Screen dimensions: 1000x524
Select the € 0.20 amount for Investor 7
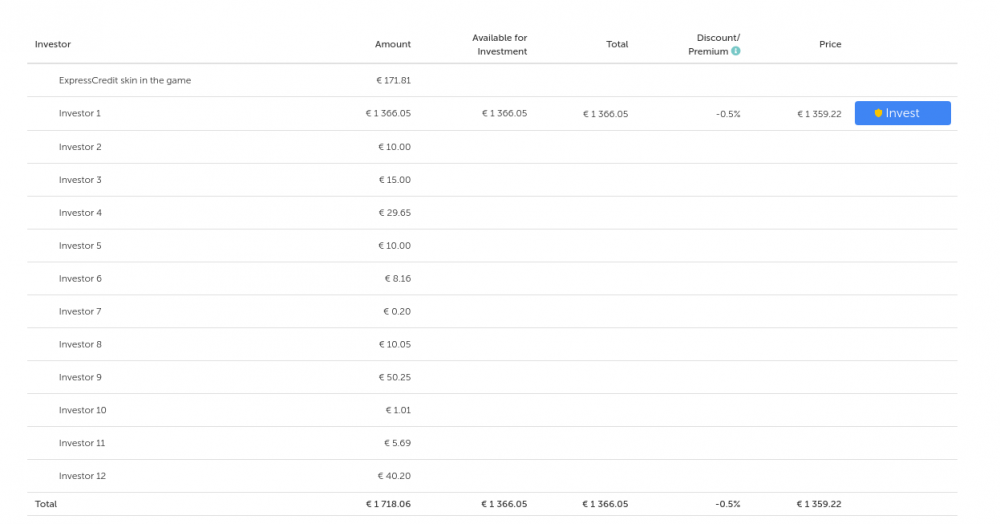[x=397, y=312]
